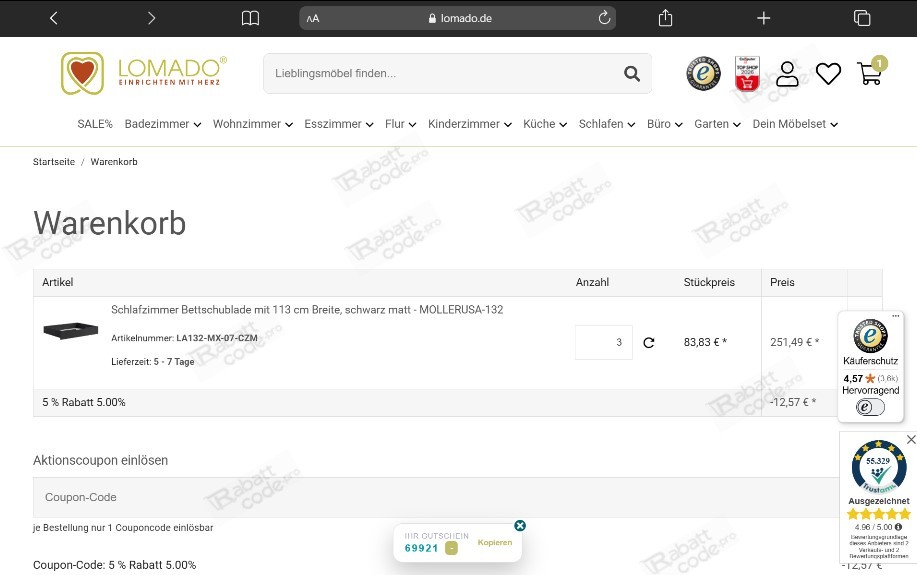
Task: Go to the Startseite breadcrumb link
Action: (54, 162)
